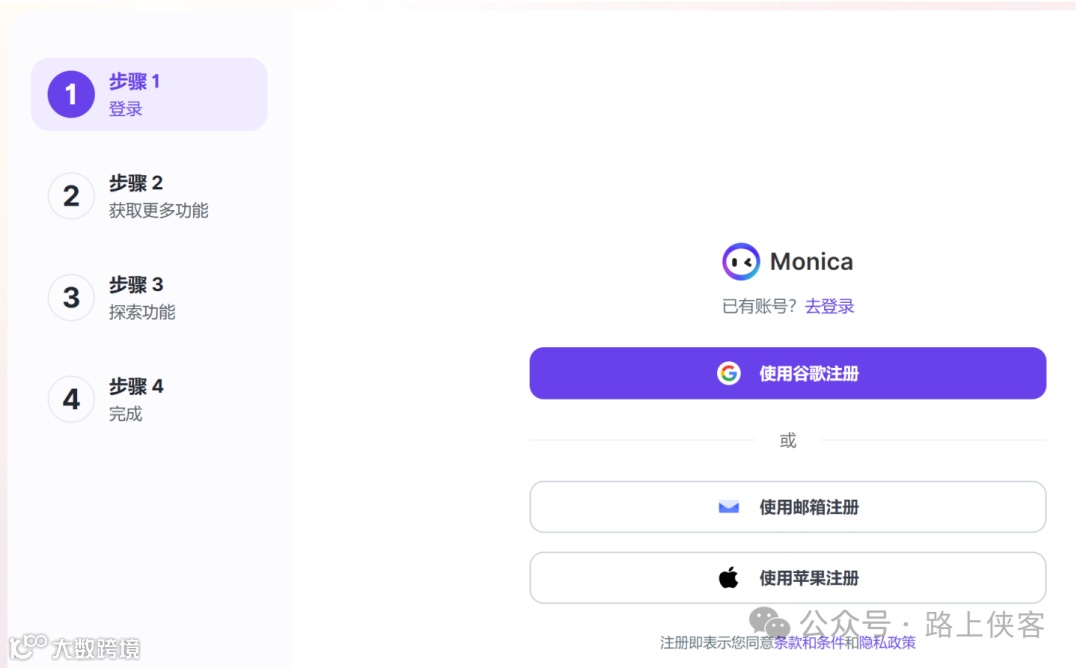
Task: Click the Monica brand name text
Action: click(x=811, y=262)
